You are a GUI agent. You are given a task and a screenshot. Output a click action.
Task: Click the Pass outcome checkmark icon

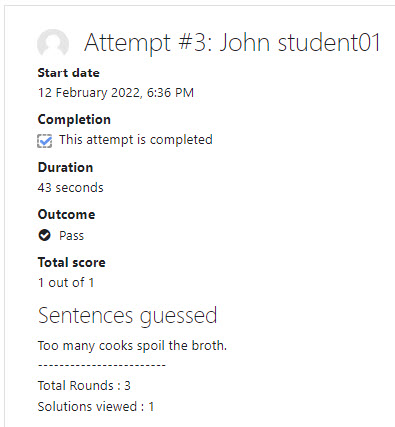(x=44, y=235)
